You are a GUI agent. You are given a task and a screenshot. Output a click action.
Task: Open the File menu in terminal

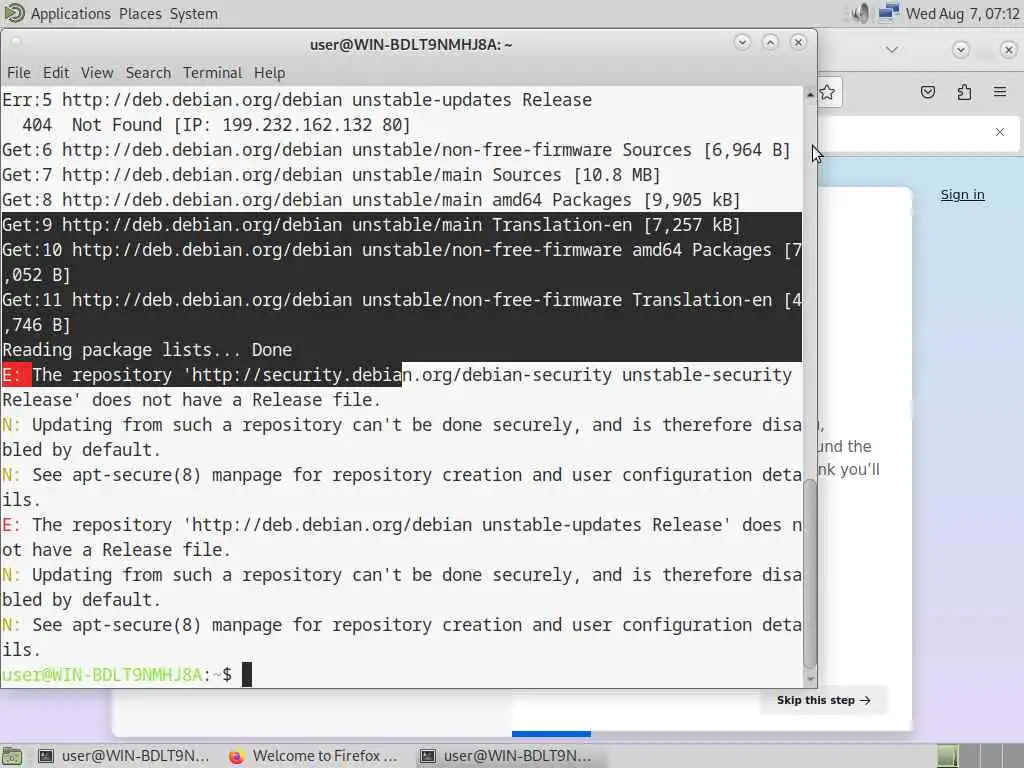coord(19,72)
